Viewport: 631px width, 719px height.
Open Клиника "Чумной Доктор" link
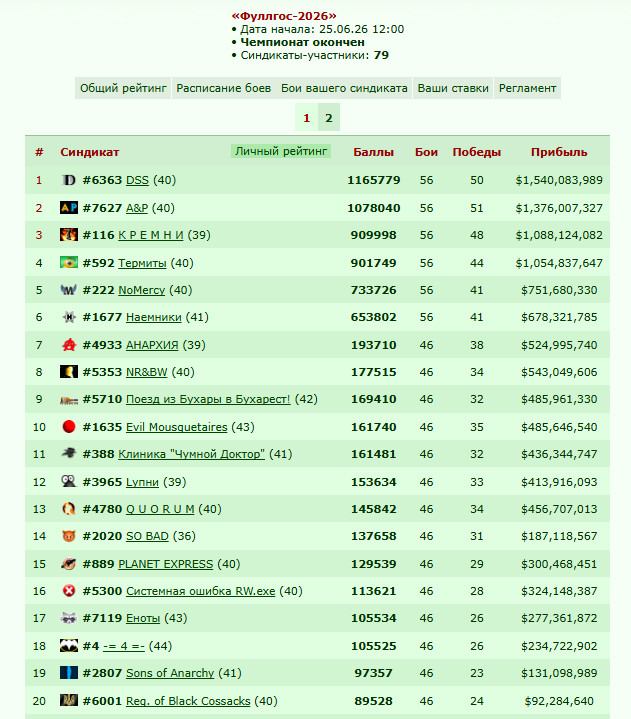(x=192, y=454)
